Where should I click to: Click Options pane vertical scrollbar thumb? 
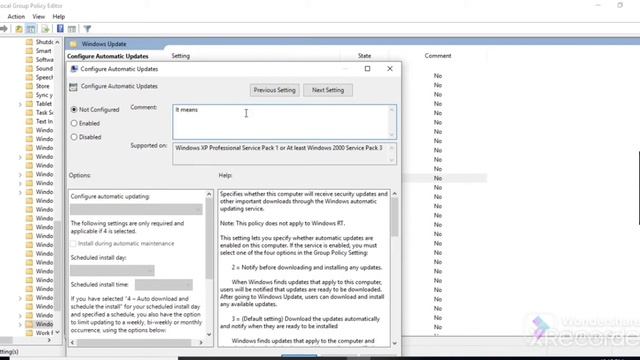tap(209, 239)
